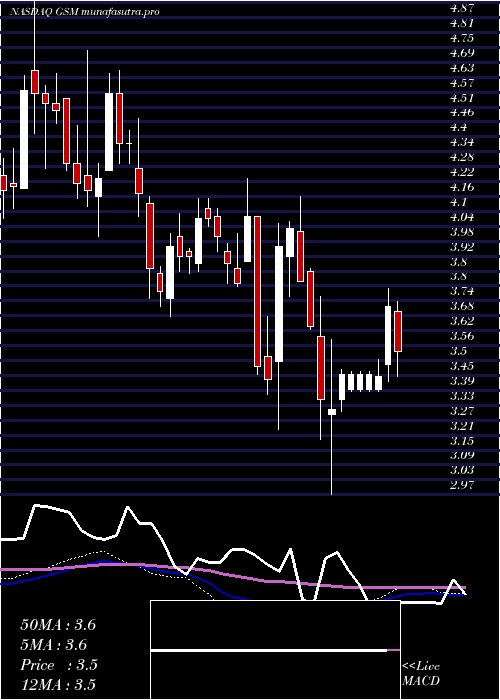Screen dimensions: 500x700
Task: Click the last red candlestick on the chart
Action: pos(398,331)
